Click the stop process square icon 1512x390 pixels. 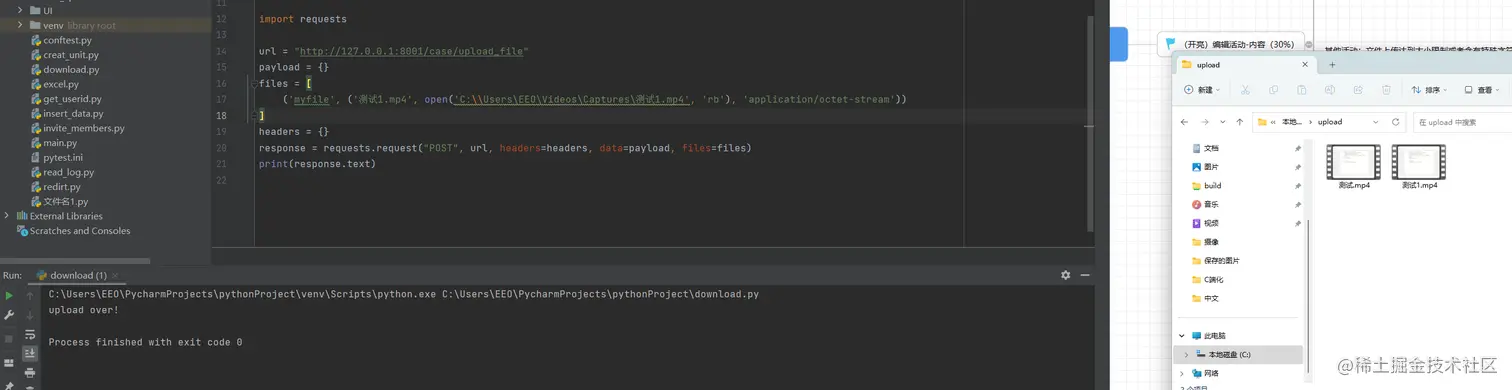(x=9, y=338)
